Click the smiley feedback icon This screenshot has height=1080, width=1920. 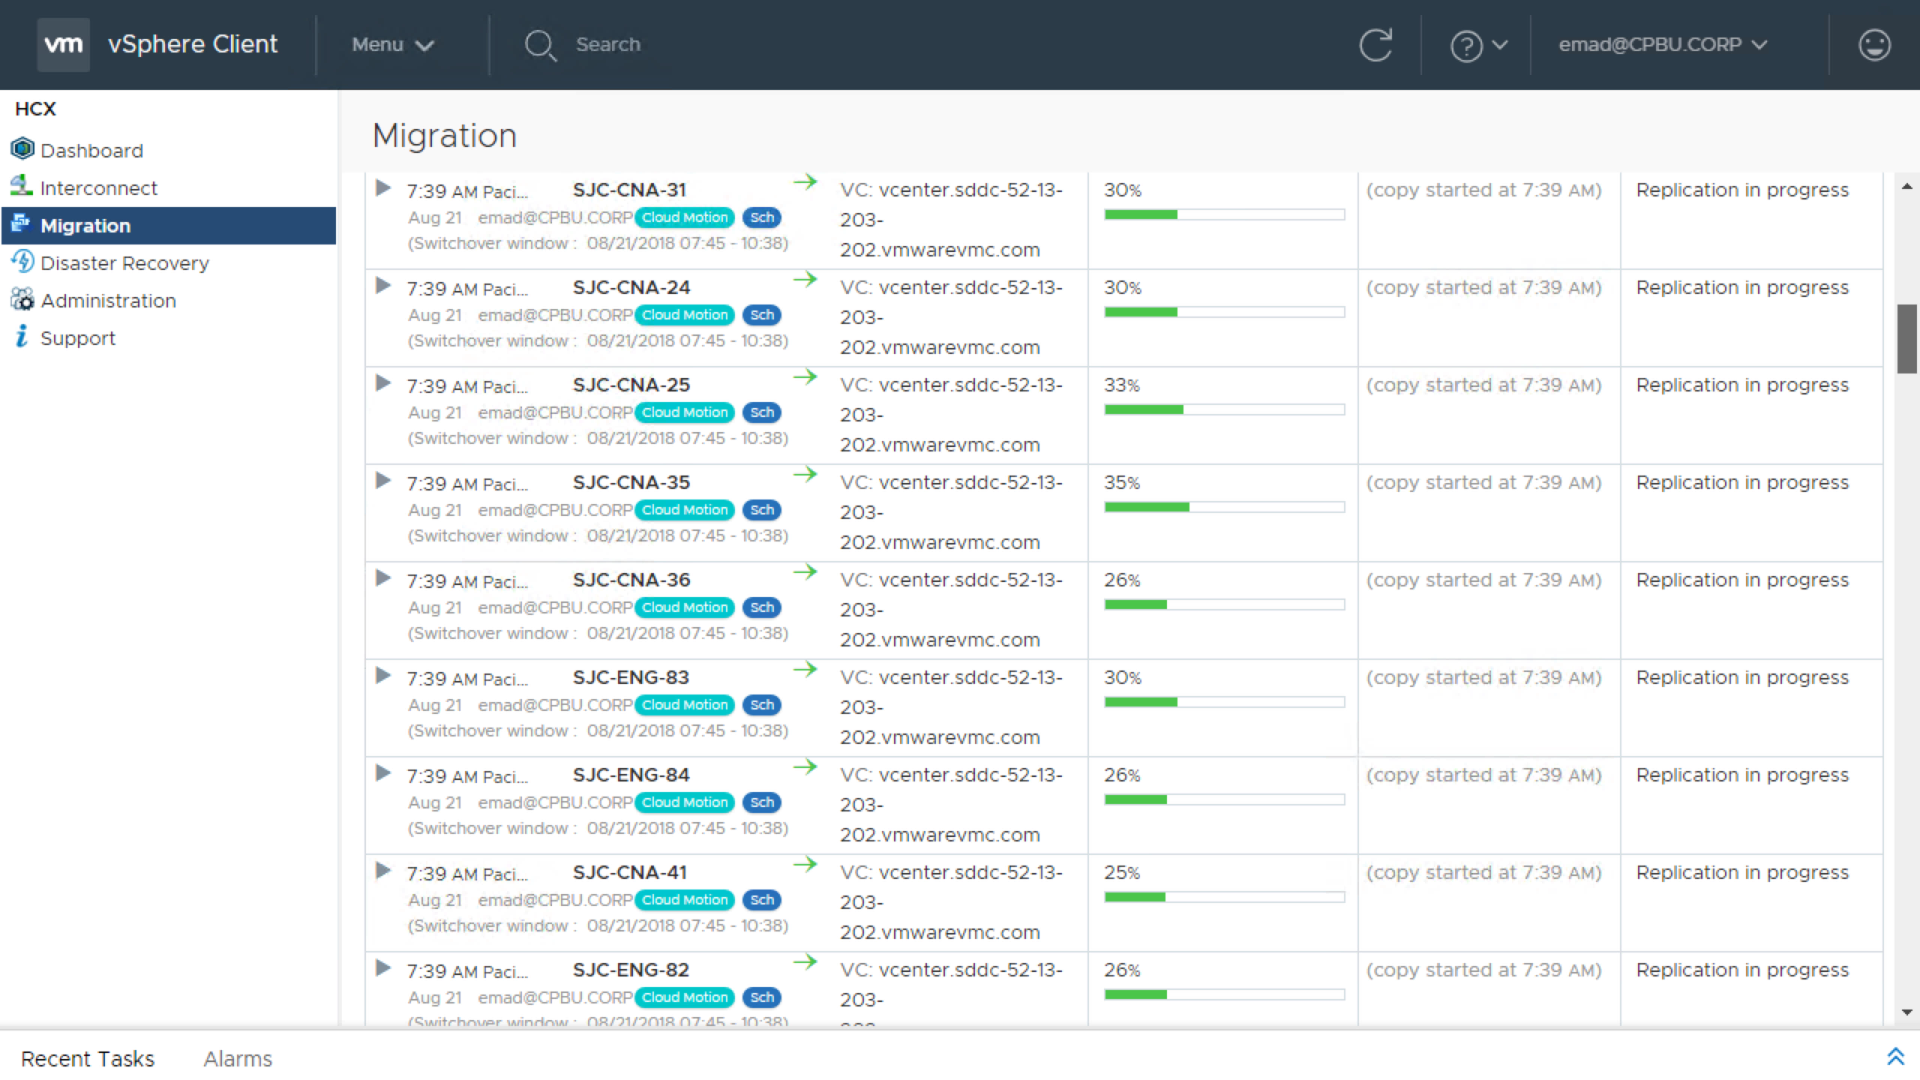[x=1874, y=45]
